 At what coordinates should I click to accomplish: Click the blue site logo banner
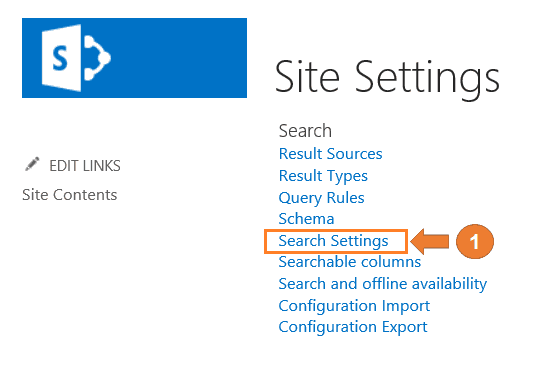coord(134,58)
